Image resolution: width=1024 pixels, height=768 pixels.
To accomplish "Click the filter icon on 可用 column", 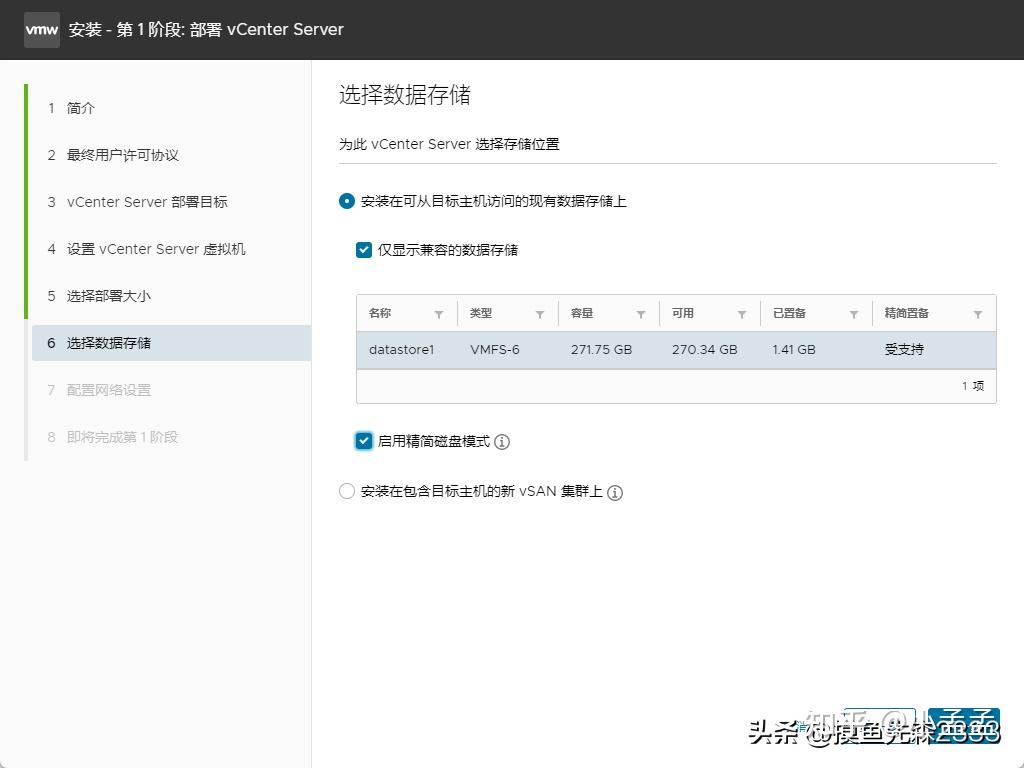I will click(740, 312).
